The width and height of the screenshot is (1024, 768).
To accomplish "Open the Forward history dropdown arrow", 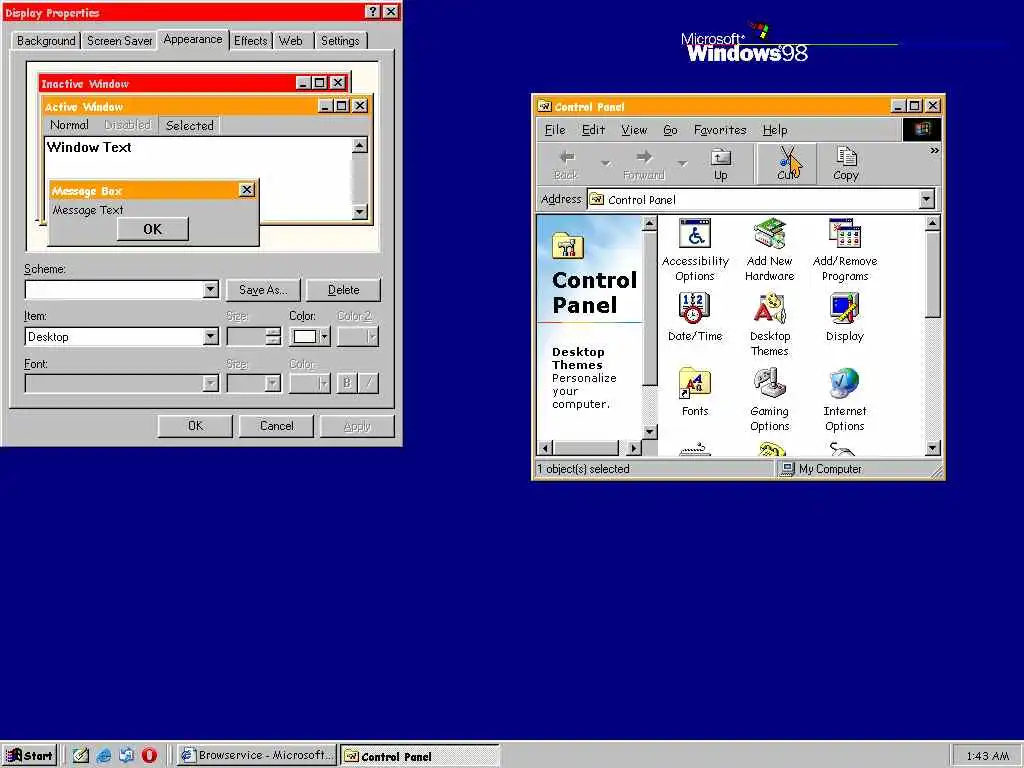I will tap(682, 164).
